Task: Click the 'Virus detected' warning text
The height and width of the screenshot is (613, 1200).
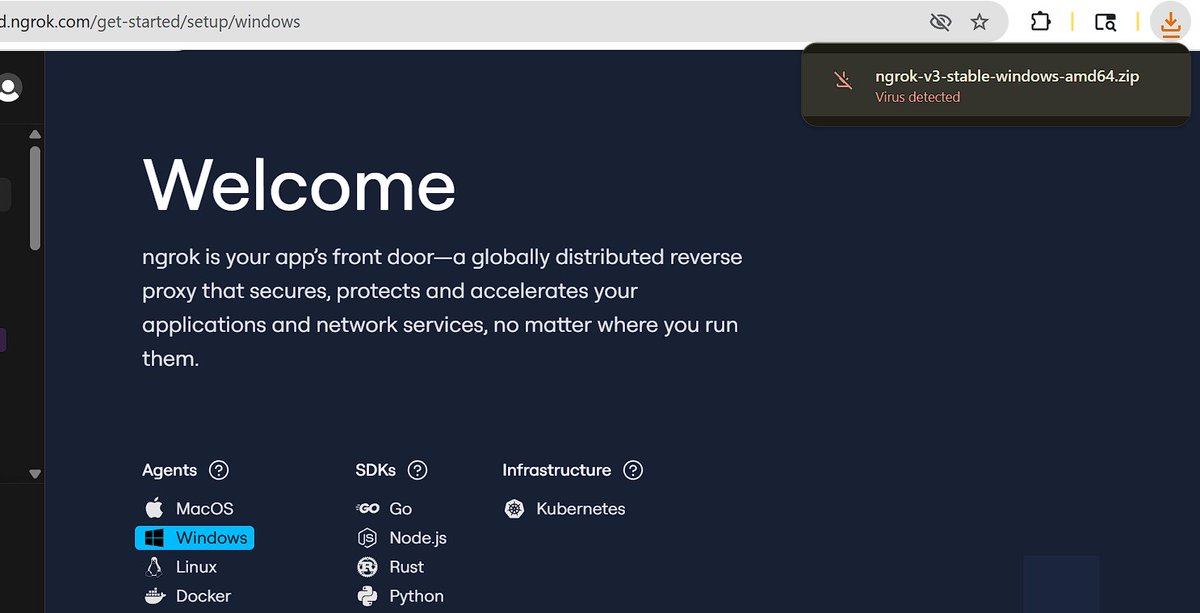Action: click(917, 97)
